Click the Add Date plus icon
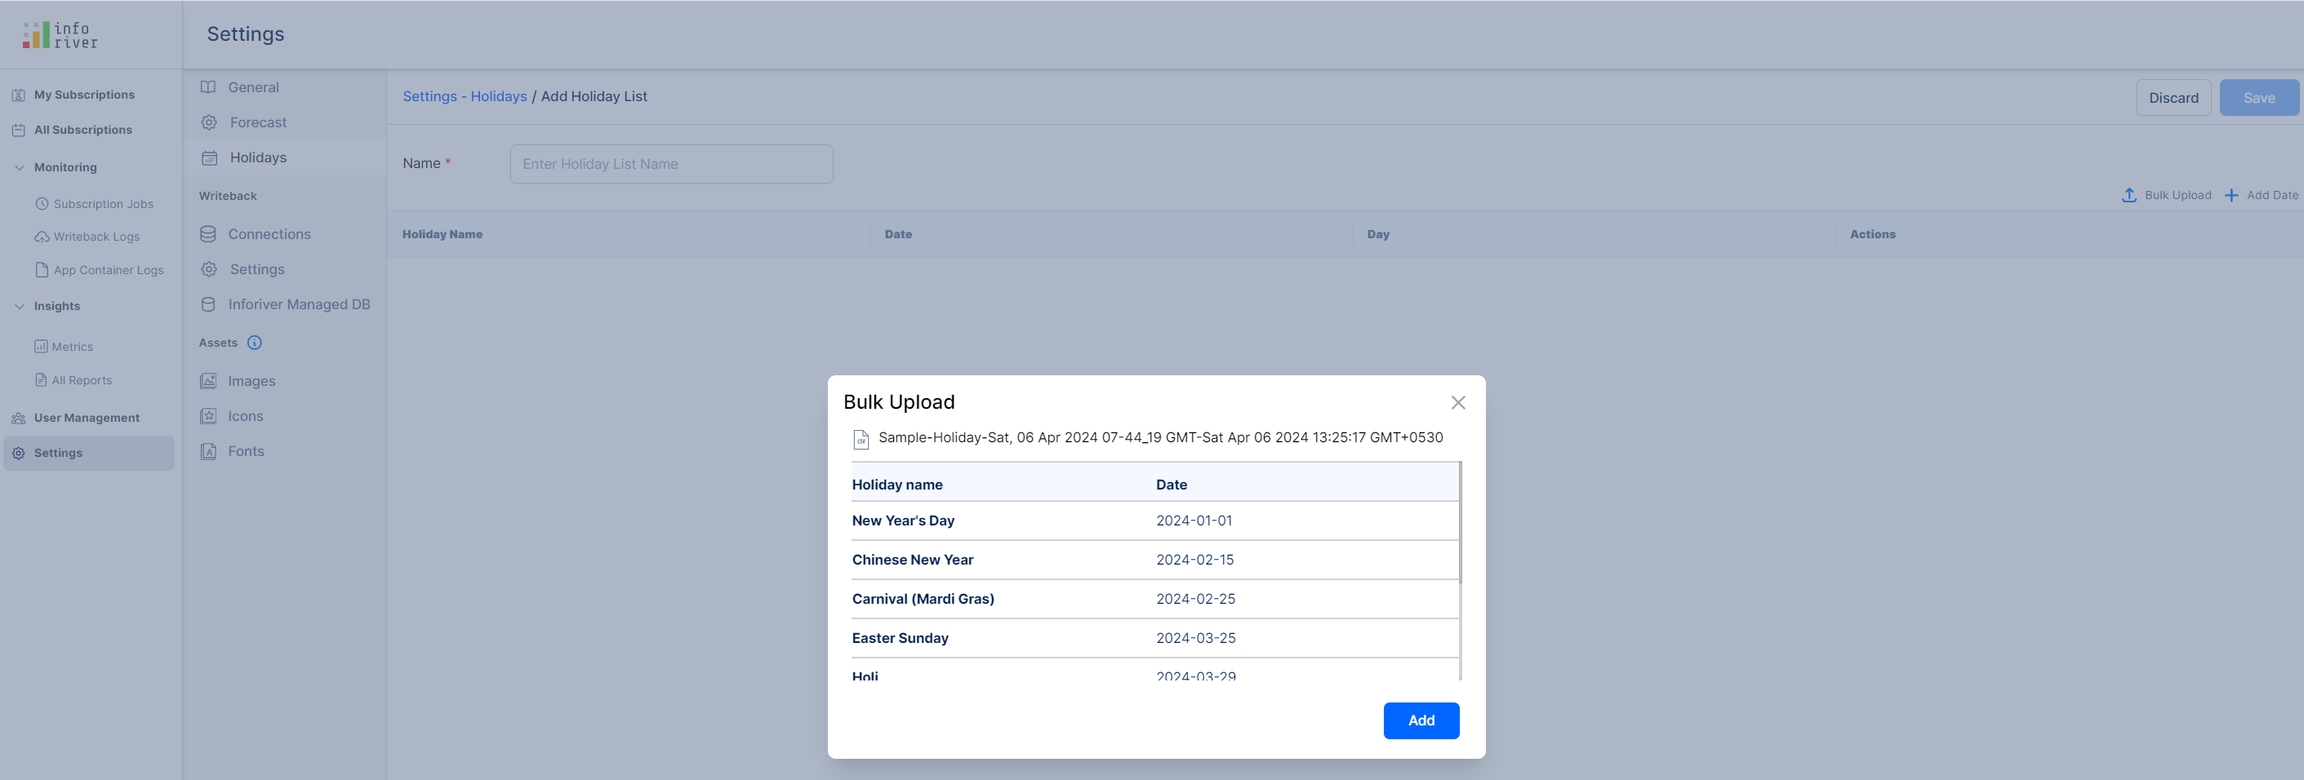This screenshot has height=780, width=2304. 2231,195
